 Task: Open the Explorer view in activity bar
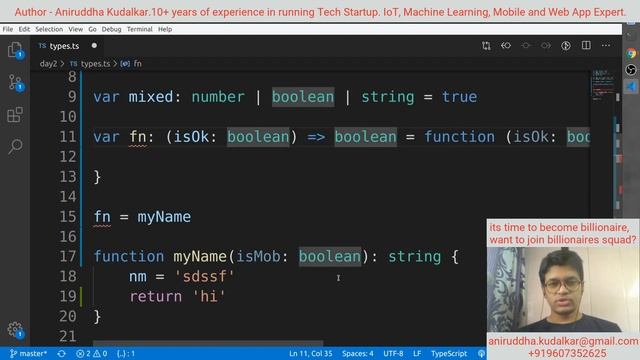[15, 50]
